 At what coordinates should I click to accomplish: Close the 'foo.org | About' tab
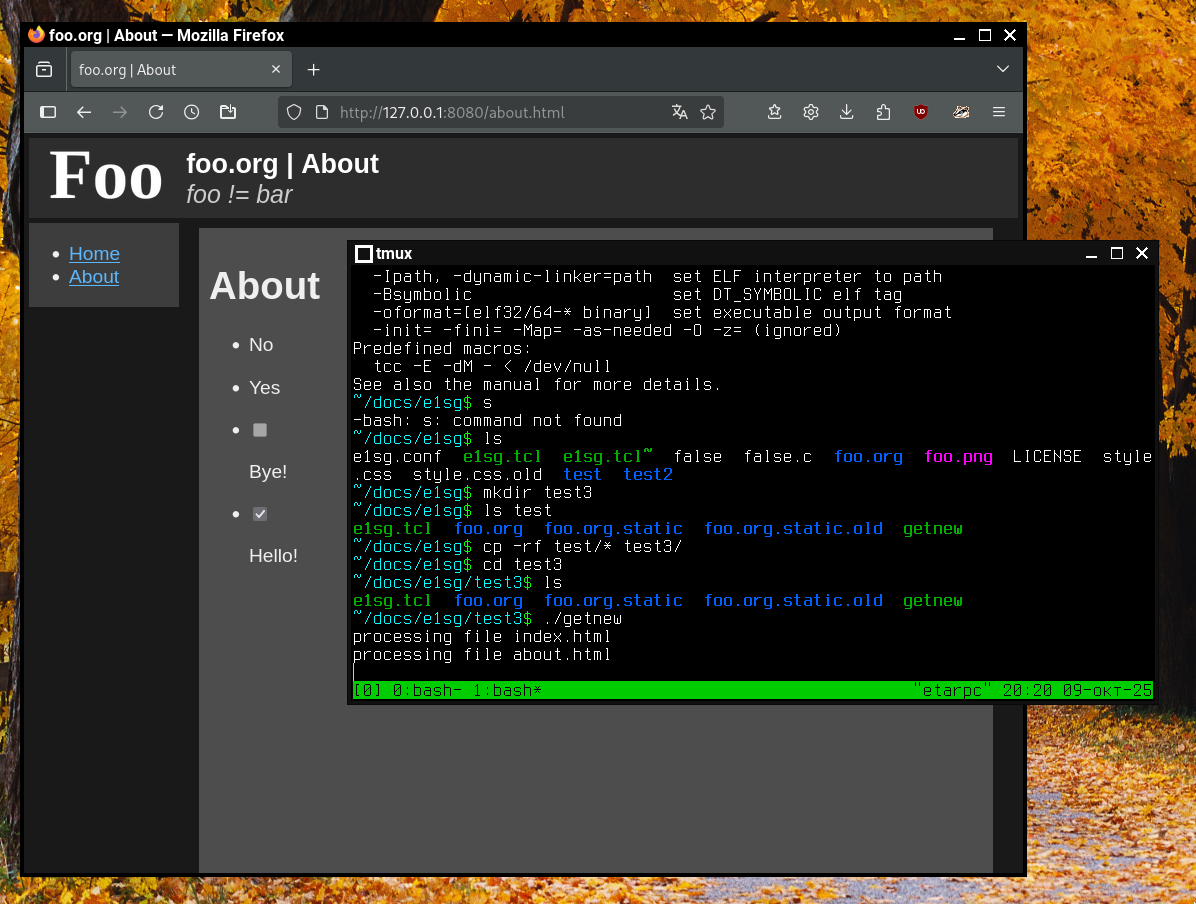(277, 70)
